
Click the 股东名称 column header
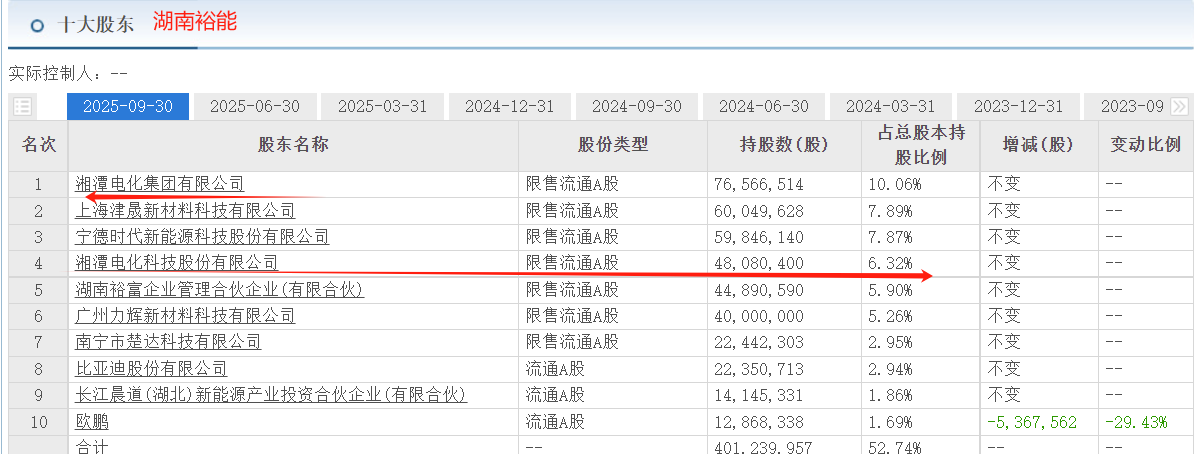pos(293,145)
